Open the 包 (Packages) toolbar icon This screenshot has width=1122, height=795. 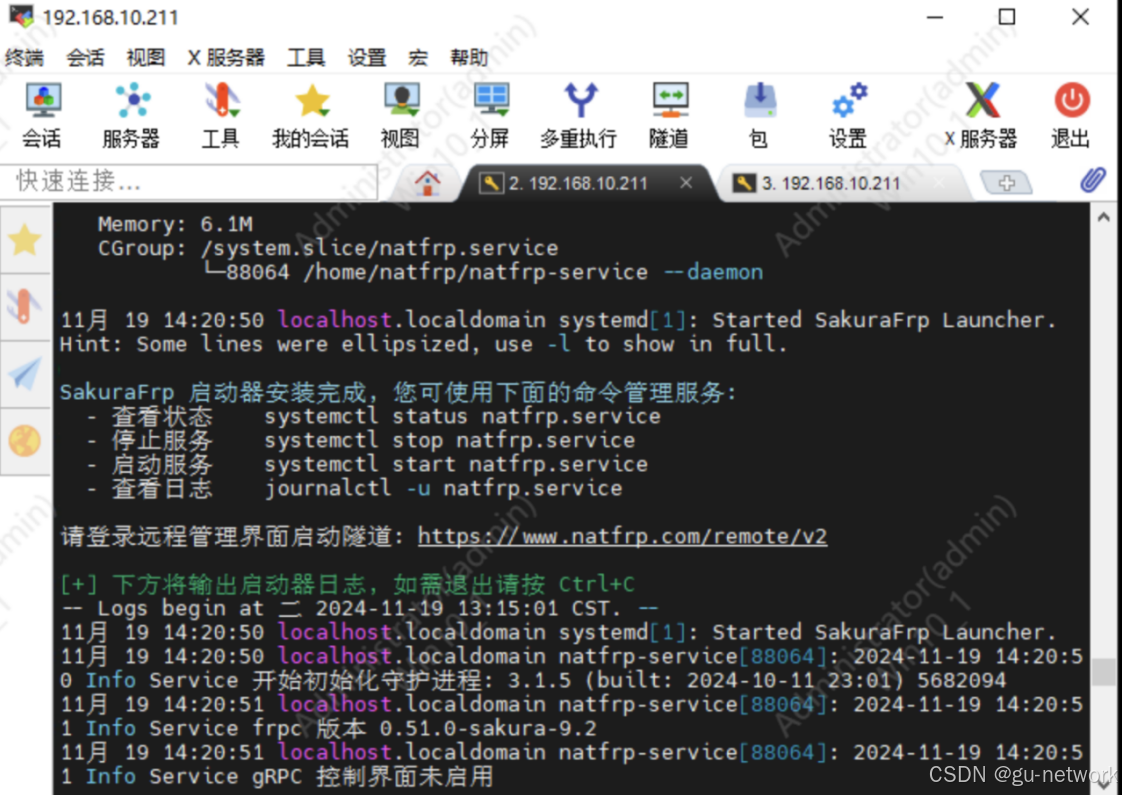click(x=759, y=116)
